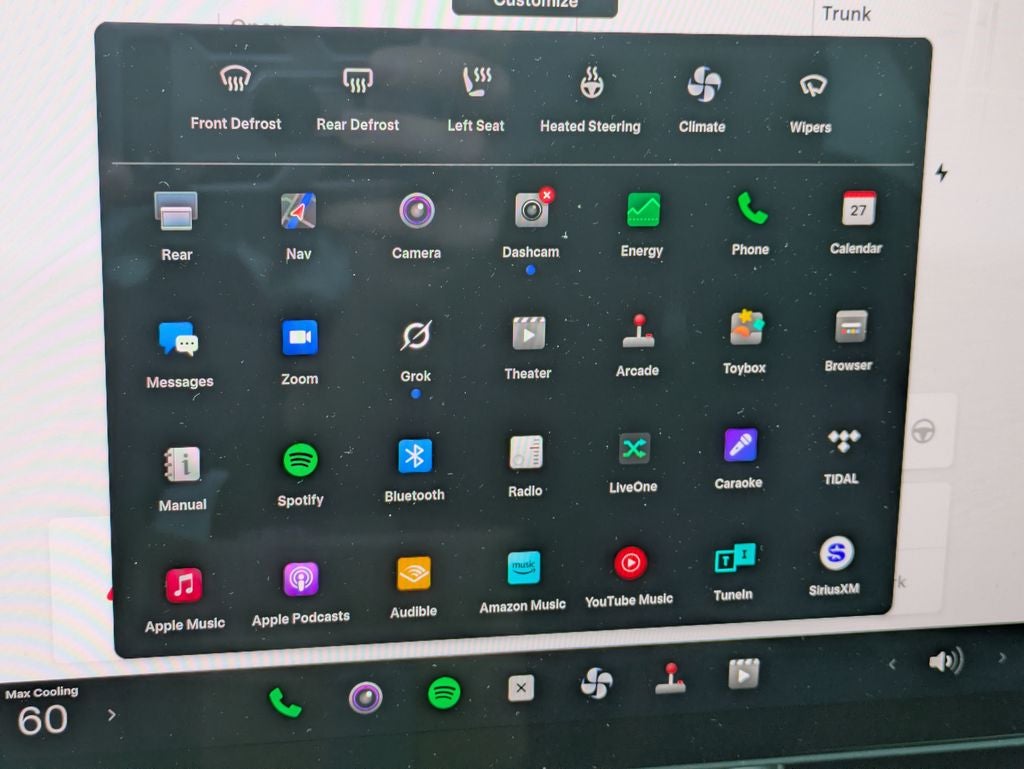Tap the Phone icon in bottom dock
1024x769 pixels.
pyautogui.click(x=285, y=702)
